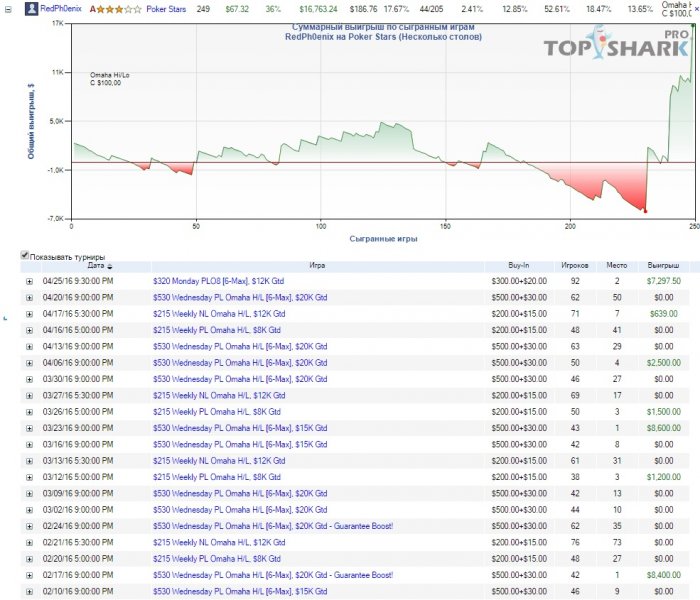Close the Omaha Hi/Lo filter with the X
Viewport: 700px width, 600px height.
tap(696, 9)
